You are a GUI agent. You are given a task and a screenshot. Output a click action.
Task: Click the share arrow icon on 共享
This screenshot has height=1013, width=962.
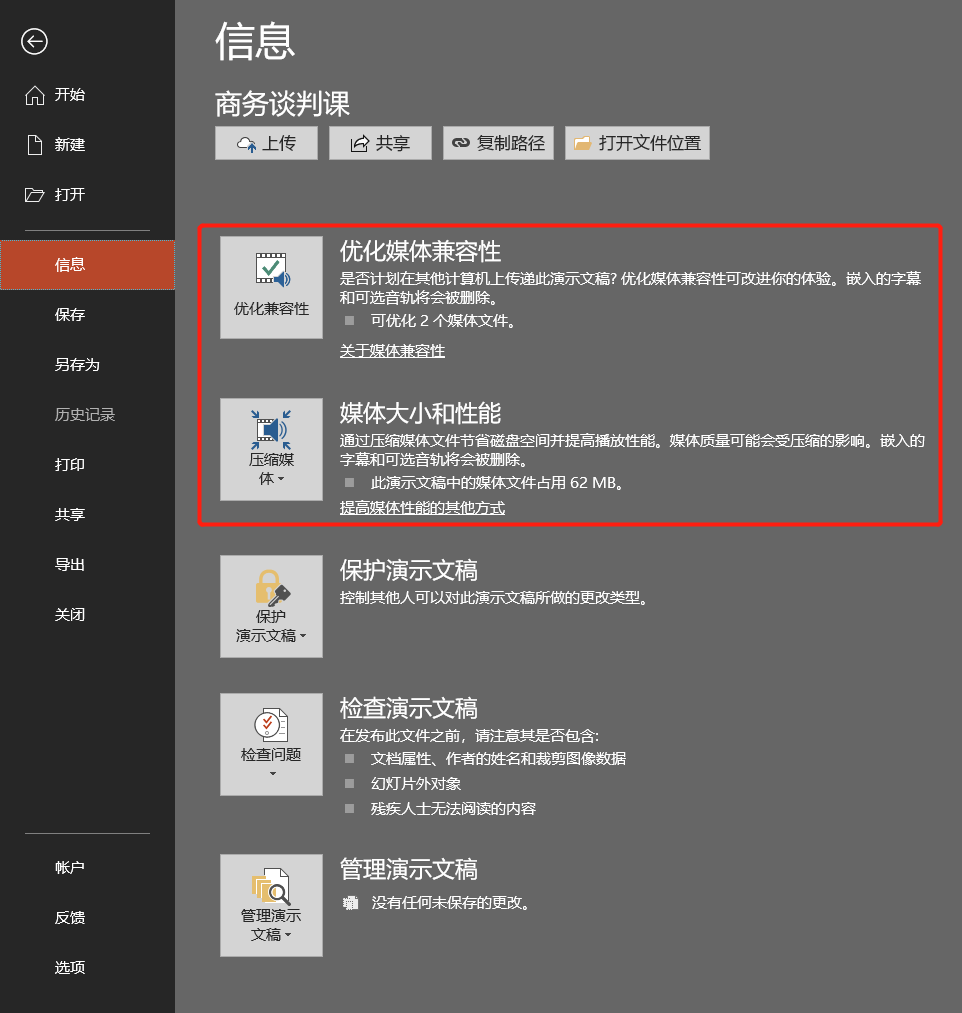[x=359, y=143]
